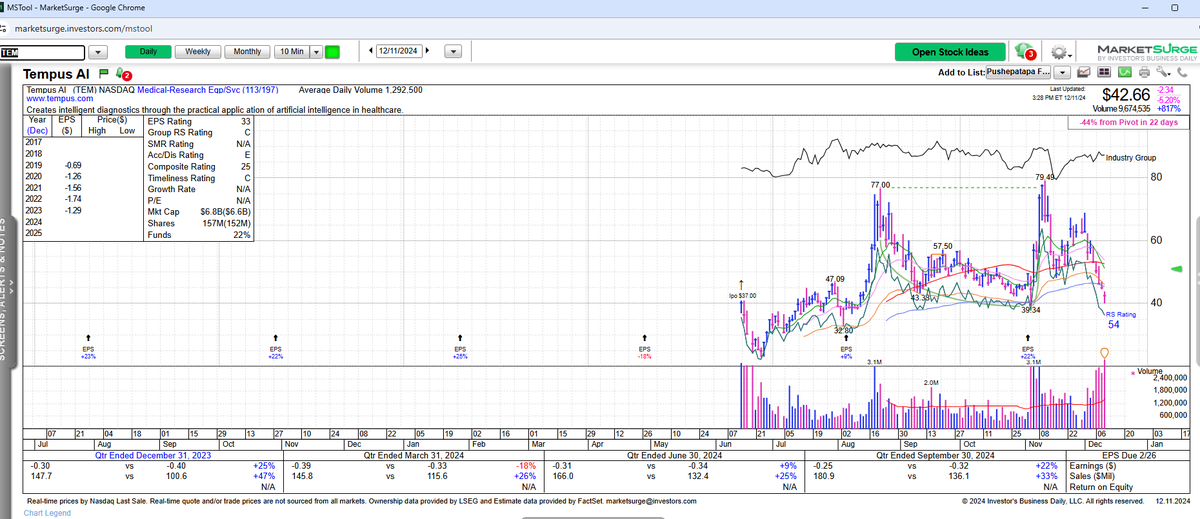Click the 79.49 peak price label
Viewport: 1200px width, 519px height.
point(1045,177)
